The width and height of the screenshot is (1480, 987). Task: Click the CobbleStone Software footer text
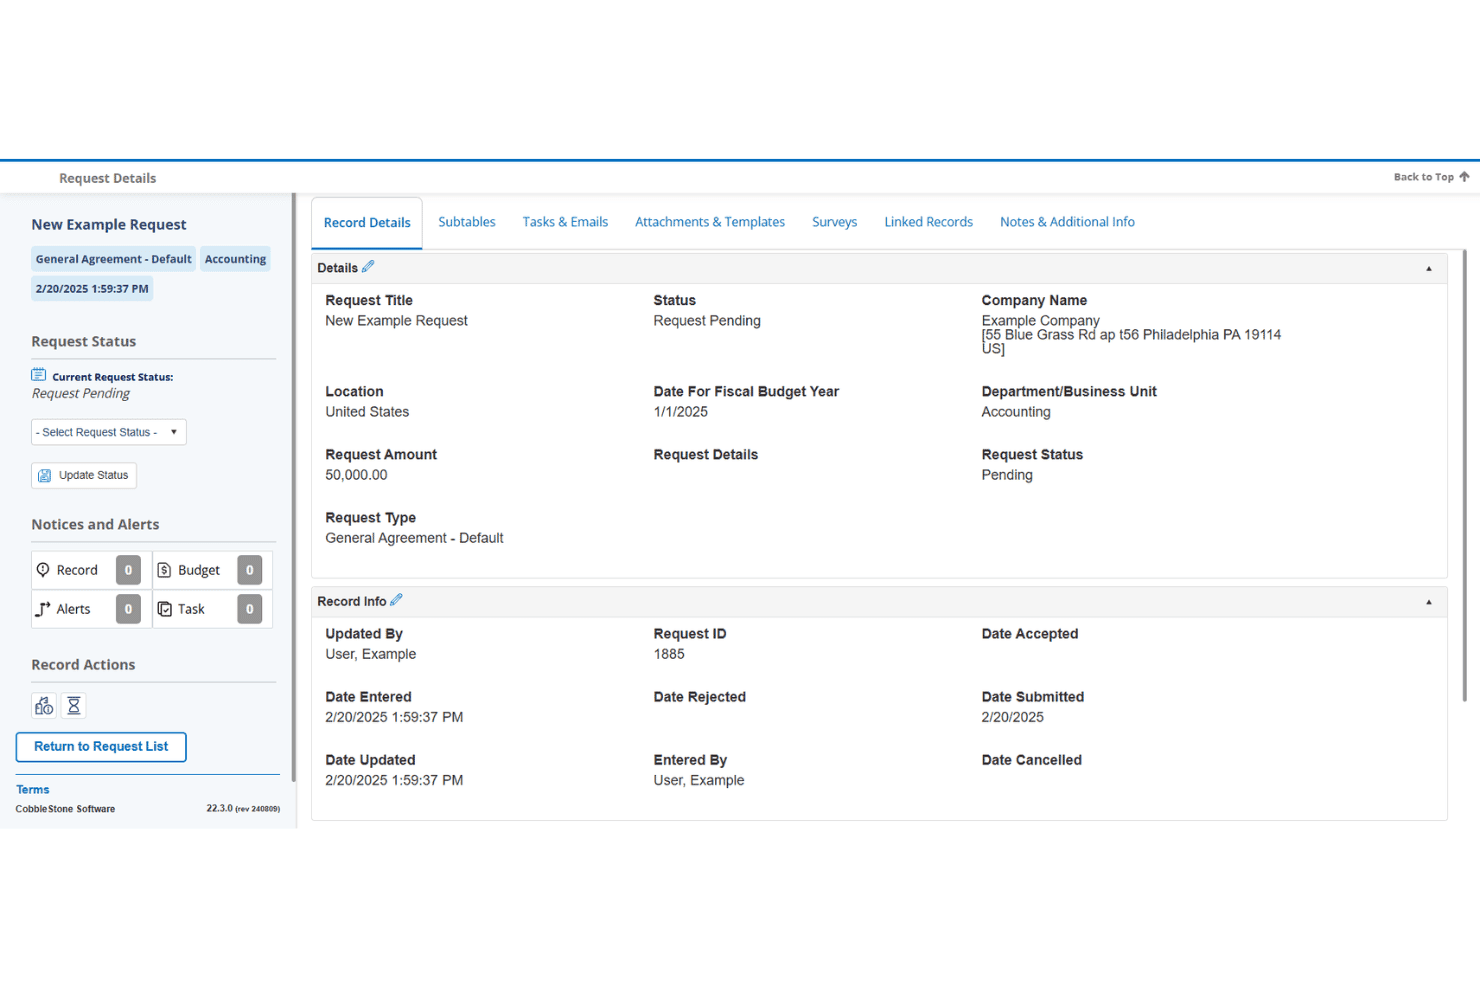pyautogui.click(x=65, y=809)
